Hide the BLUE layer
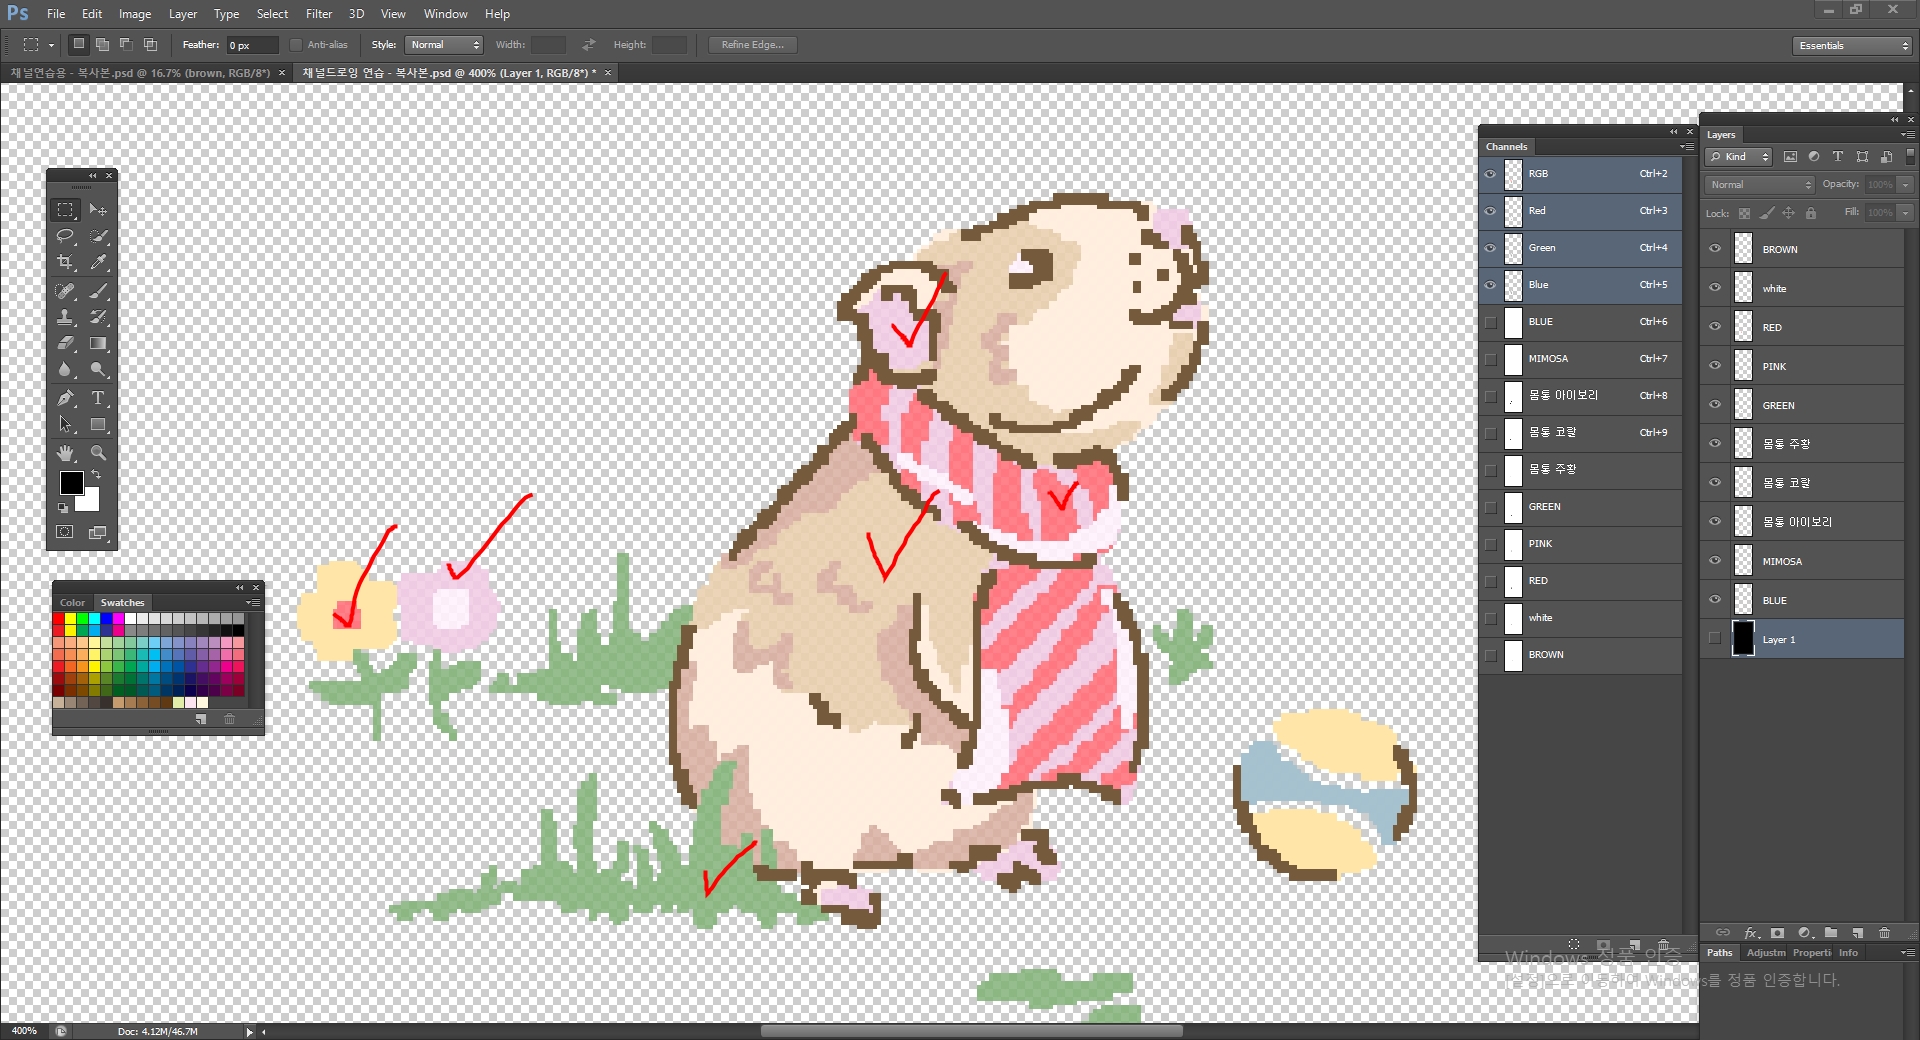The height and width of the screenshot is (1040, 1920). [1715, 600]
